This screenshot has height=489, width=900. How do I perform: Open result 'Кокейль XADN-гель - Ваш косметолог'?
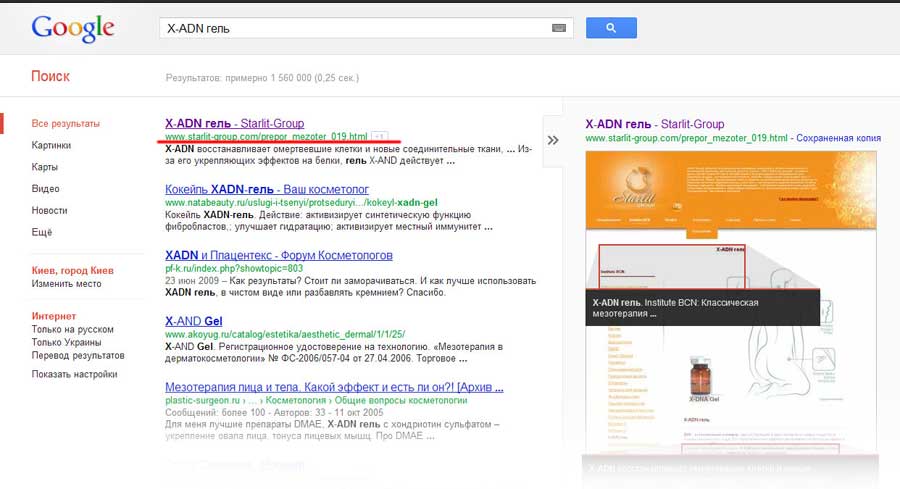point(267,189)
